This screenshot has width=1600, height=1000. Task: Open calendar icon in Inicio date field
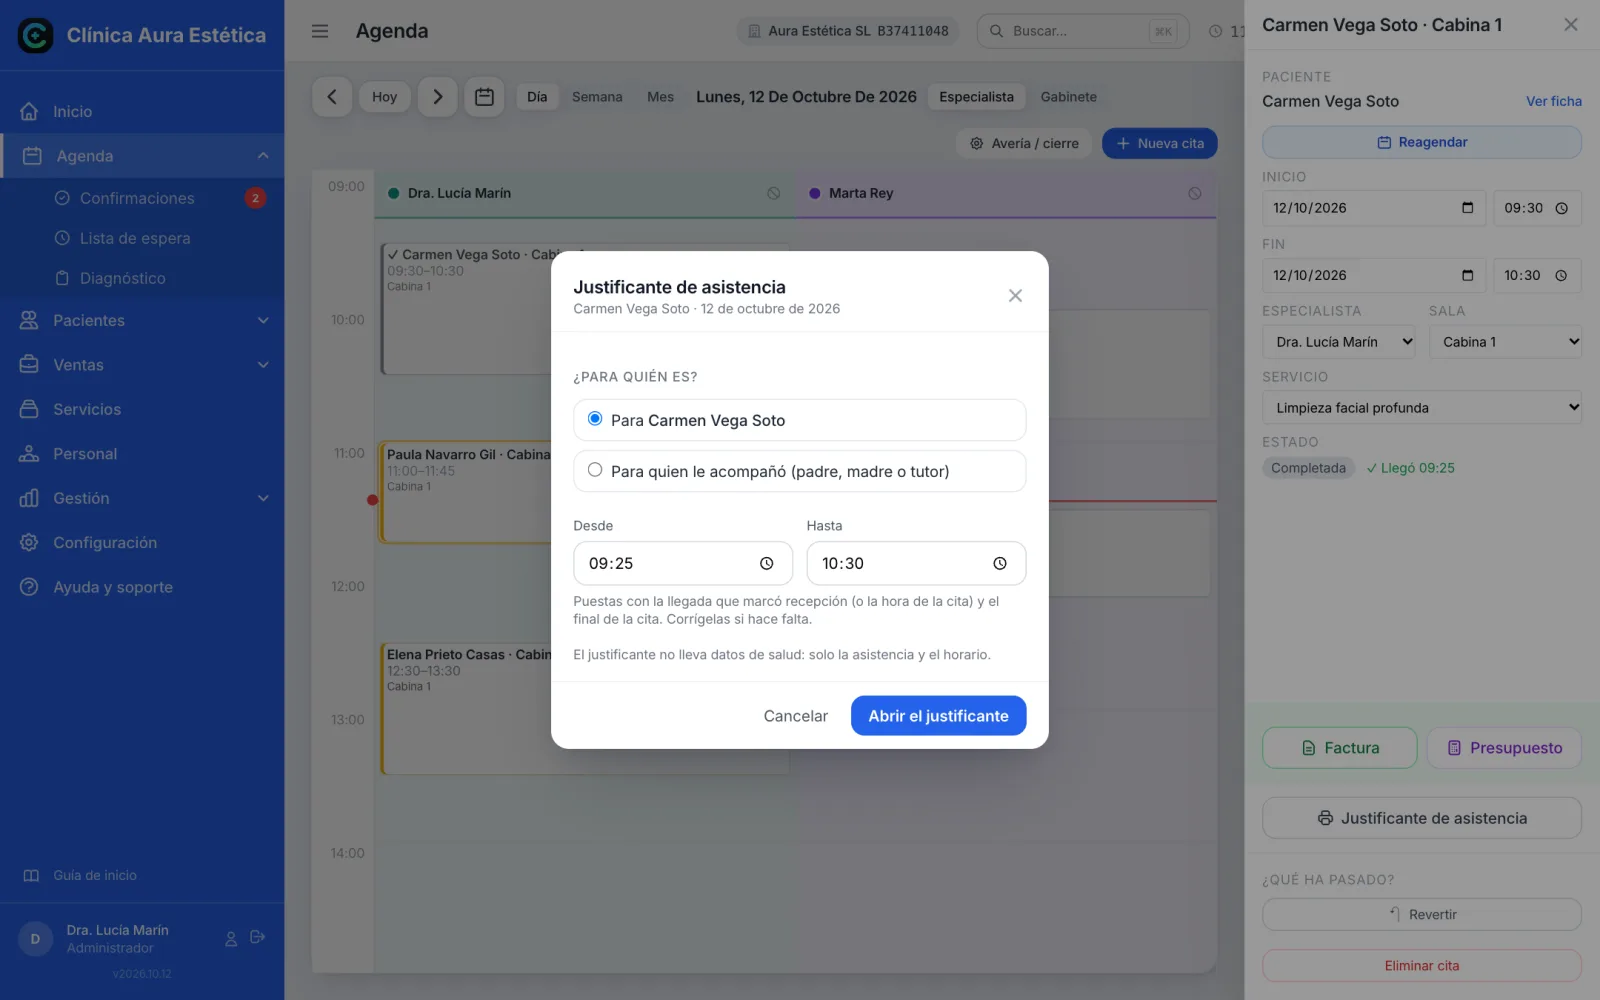click(x=1467, y=208)
